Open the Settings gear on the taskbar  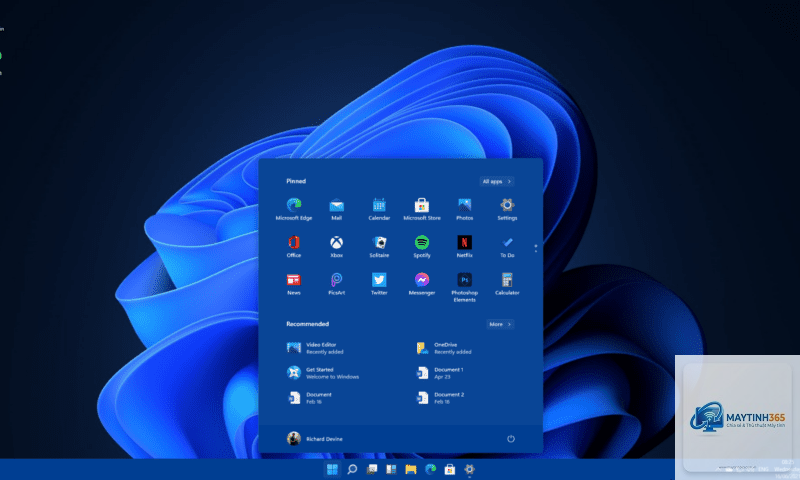click(x=469, y=469)
